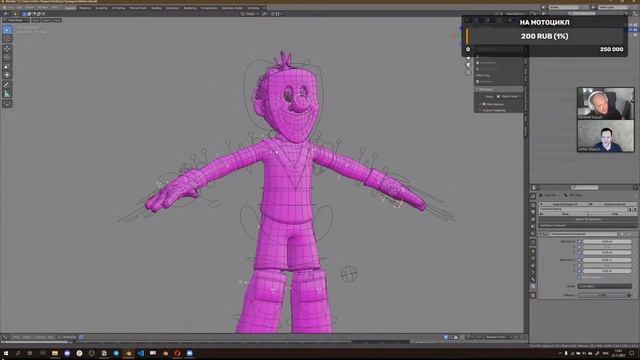Open the World properties tab
Viewport: 640px width, 360px height.
pos(533,233)
